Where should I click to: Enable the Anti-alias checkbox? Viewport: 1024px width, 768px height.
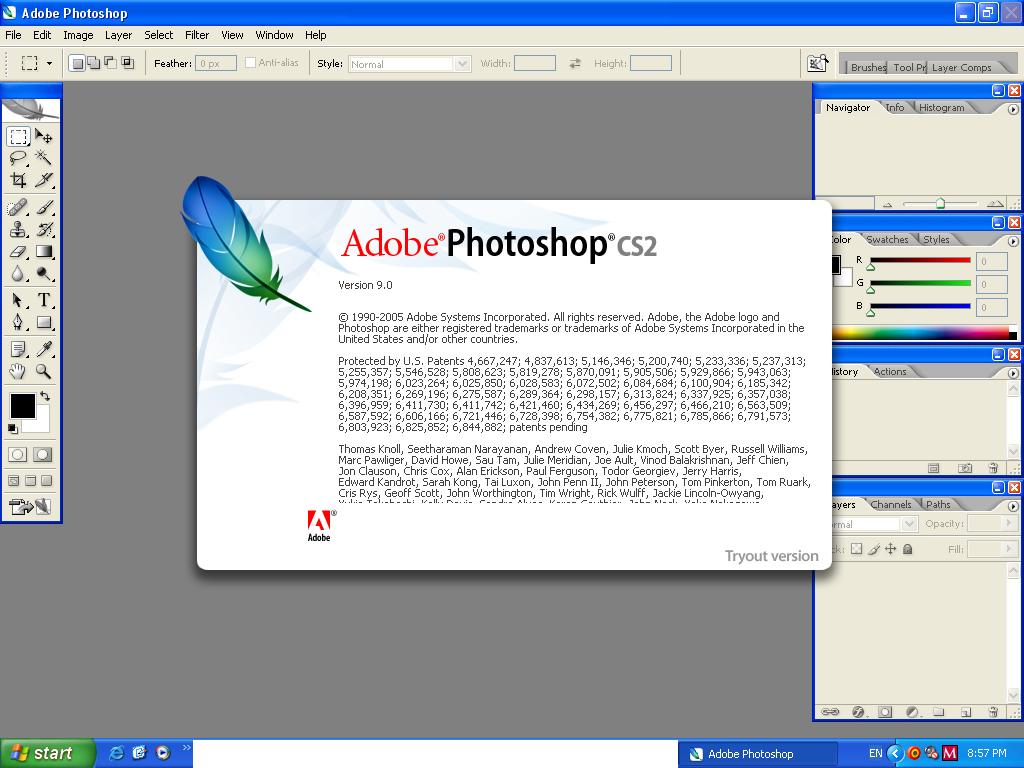[x=249, y=63]
